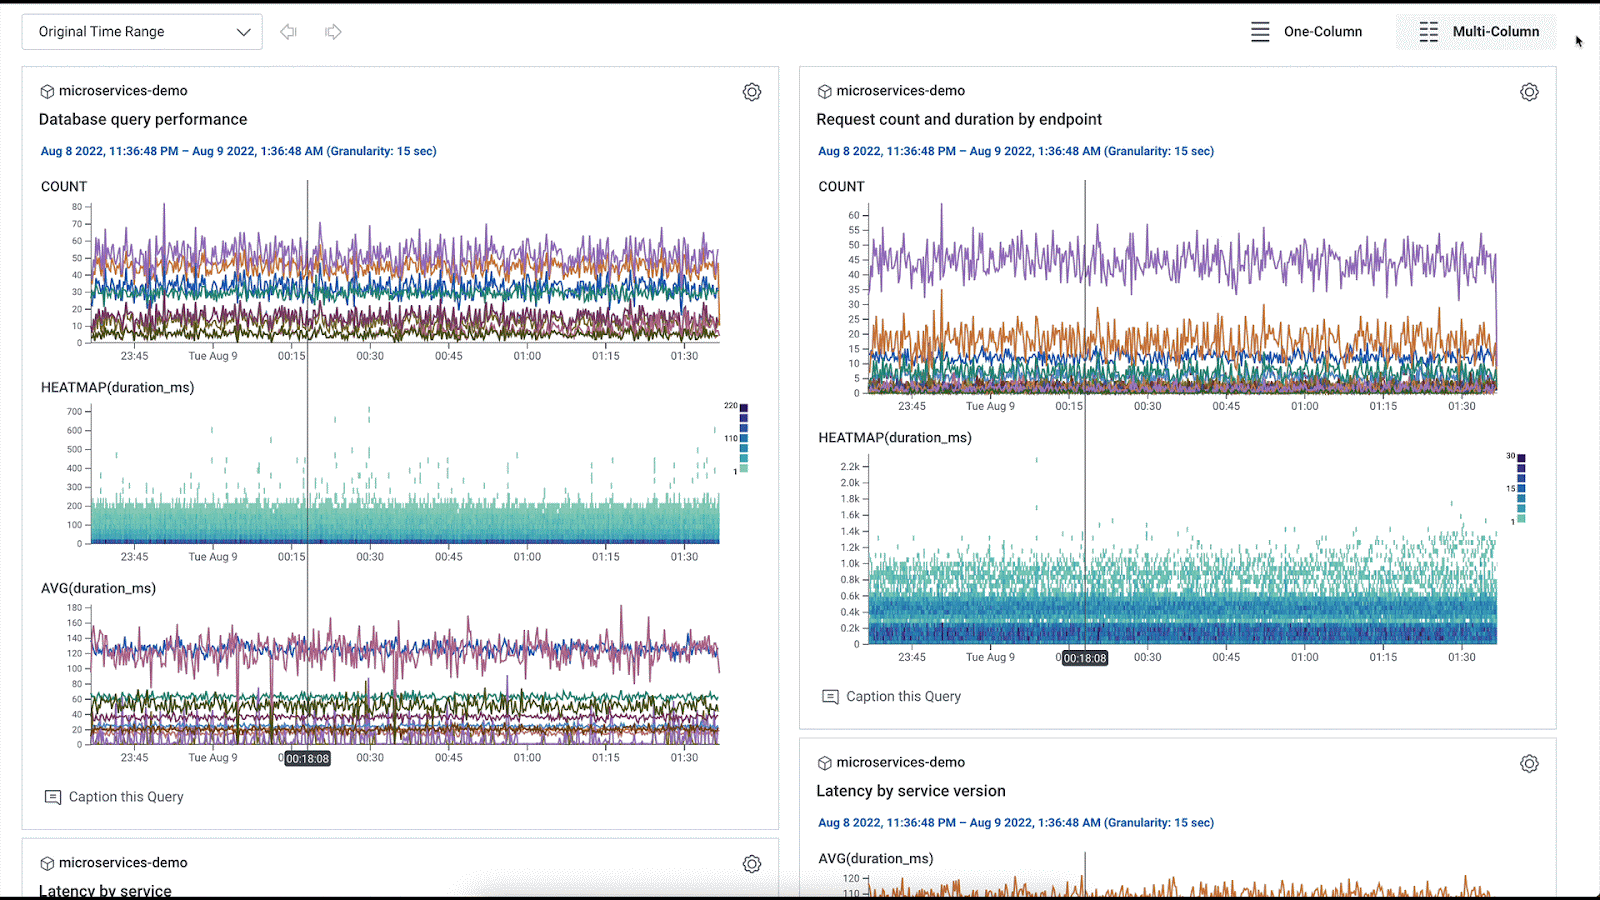Click time range link in Database query panel
The image size is (1600, 900).
click(238, 152)
